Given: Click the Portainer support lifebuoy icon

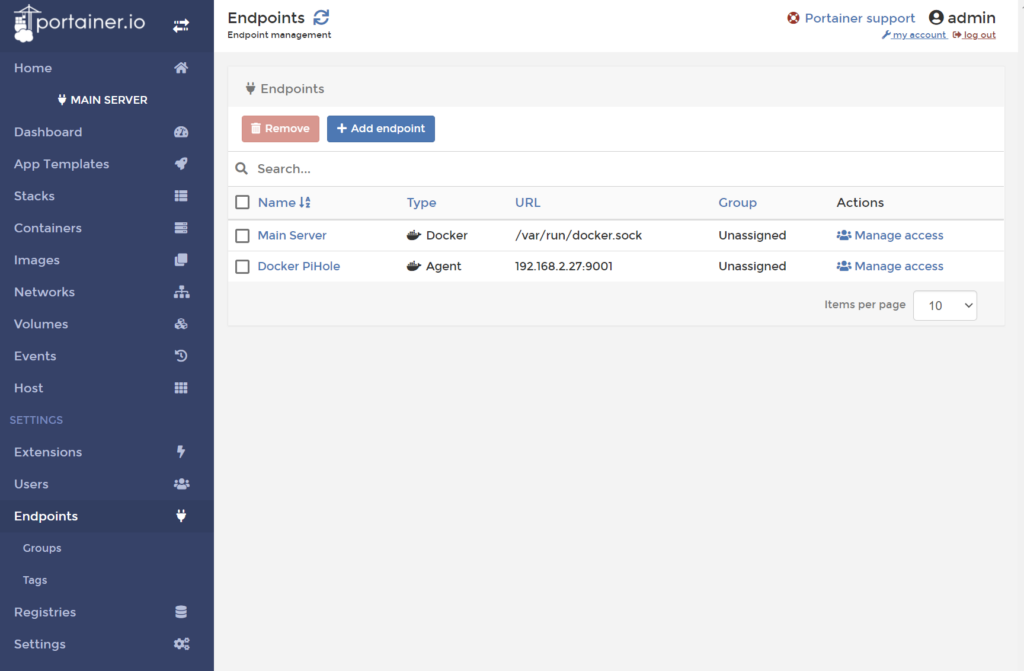Looking at the screenshot, I should coord(793,18).
